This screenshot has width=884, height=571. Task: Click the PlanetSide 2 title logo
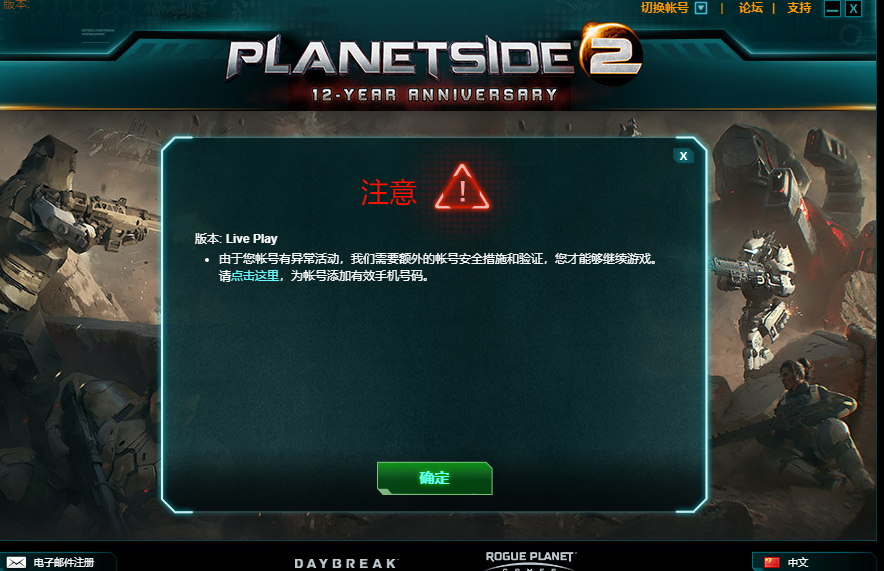(434, 56)
